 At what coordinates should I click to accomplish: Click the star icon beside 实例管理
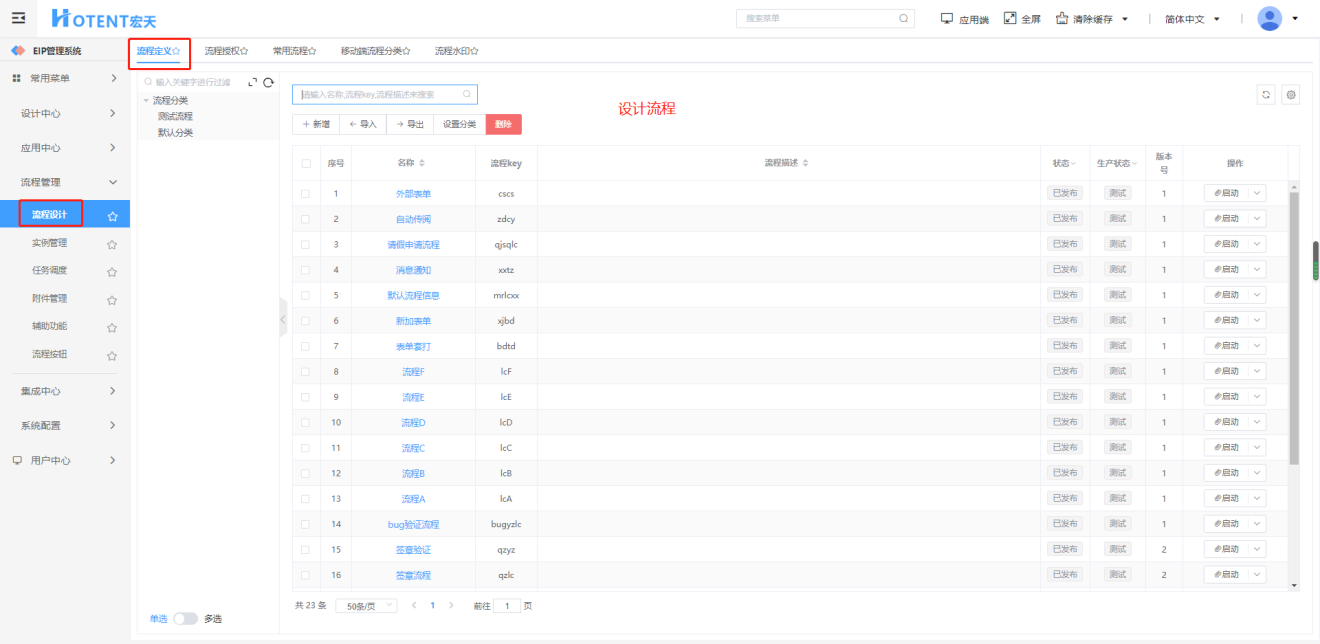[112, 243]
